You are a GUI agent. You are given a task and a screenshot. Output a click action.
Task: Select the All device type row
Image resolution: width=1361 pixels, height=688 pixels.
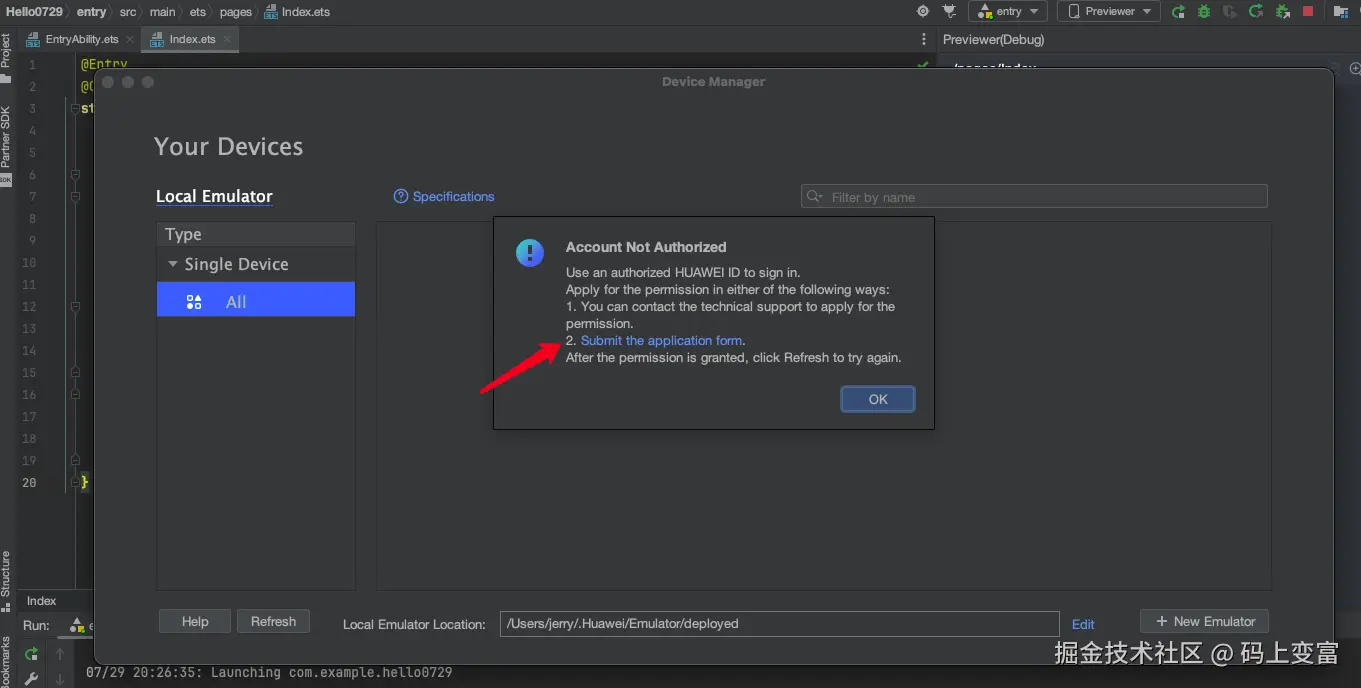[256, 301]
